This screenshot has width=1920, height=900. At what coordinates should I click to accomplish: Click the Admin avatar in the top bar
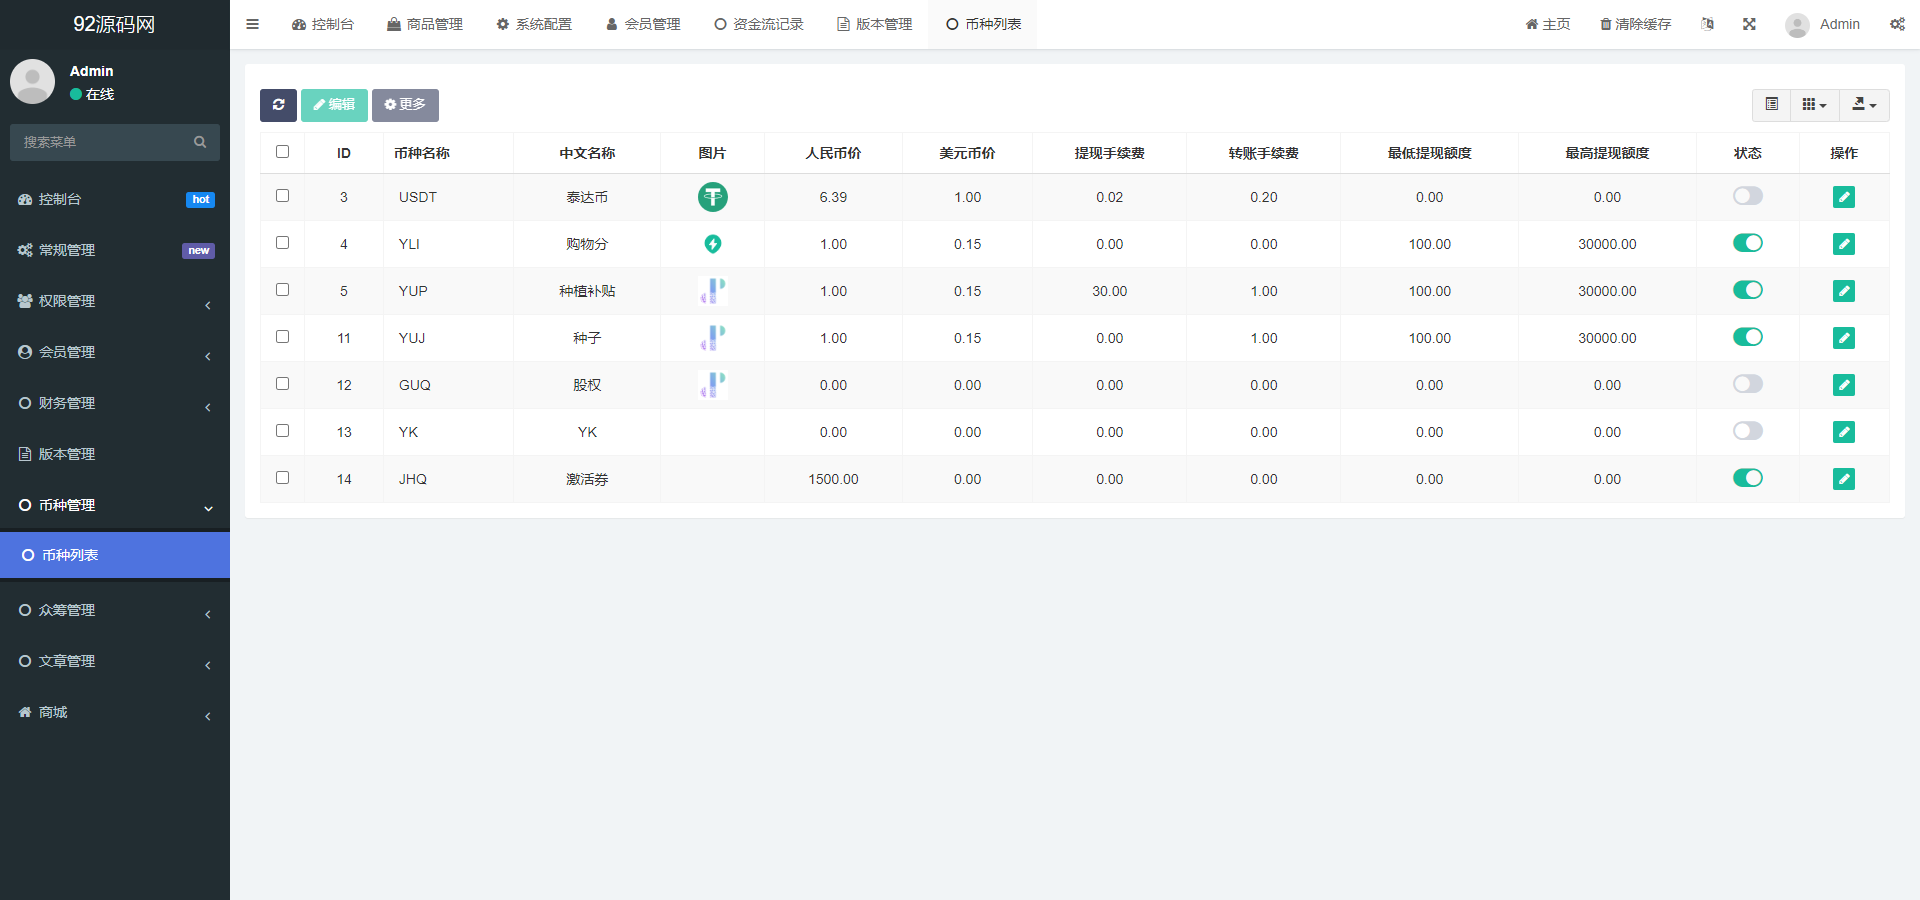pyautogui.click(x=1797, y=25)
